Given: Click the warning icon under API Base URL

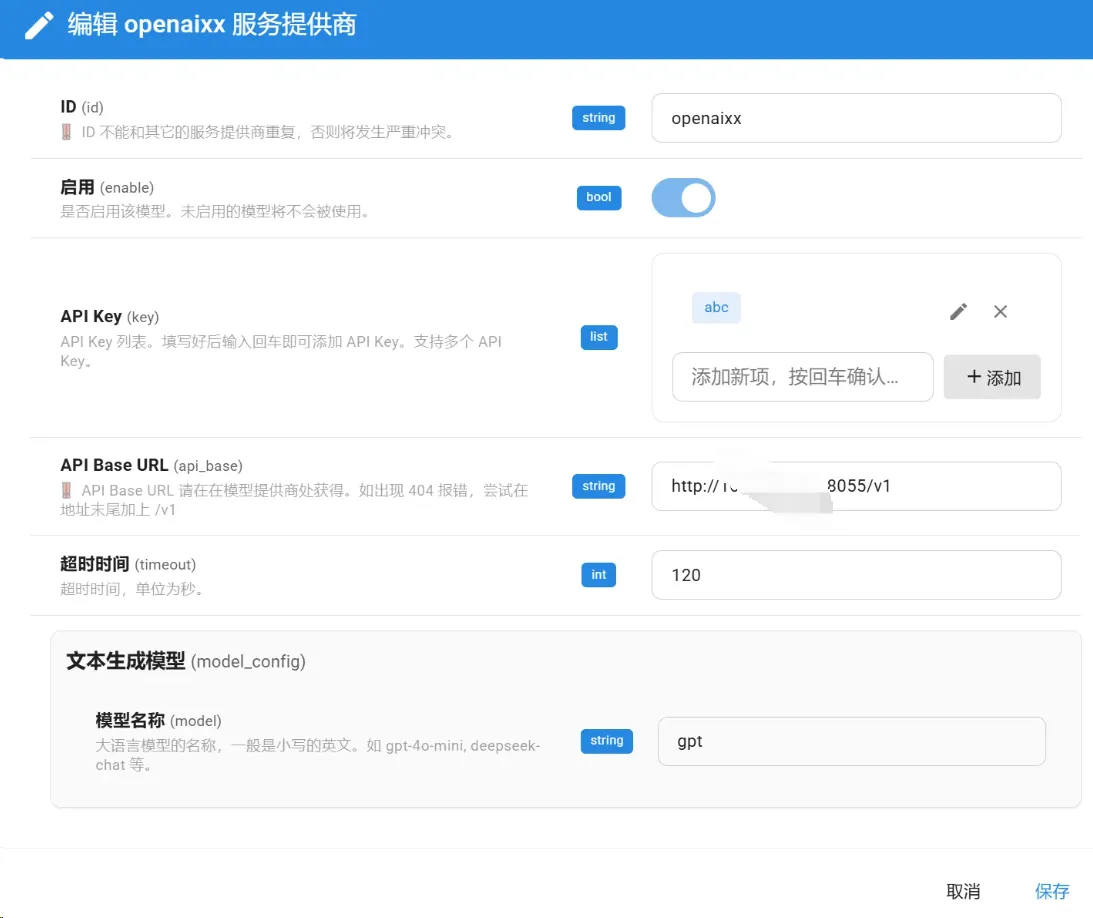Looking at the screenshot, I should pos(66,490).
